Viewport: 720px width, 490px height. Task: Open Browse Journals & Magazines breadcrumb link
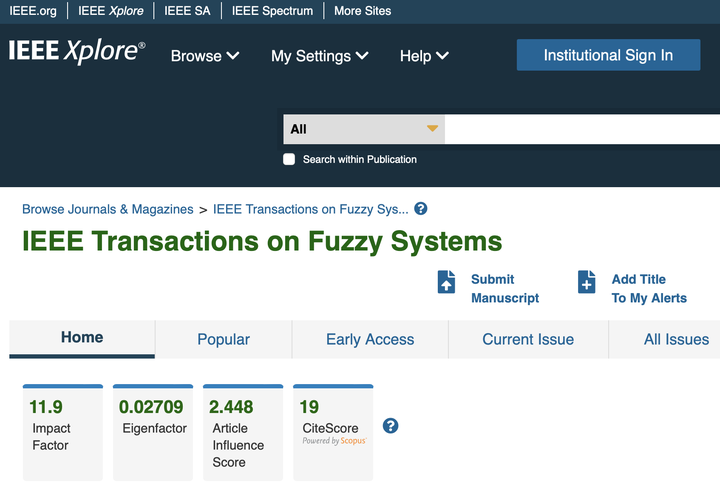point(108,210)
